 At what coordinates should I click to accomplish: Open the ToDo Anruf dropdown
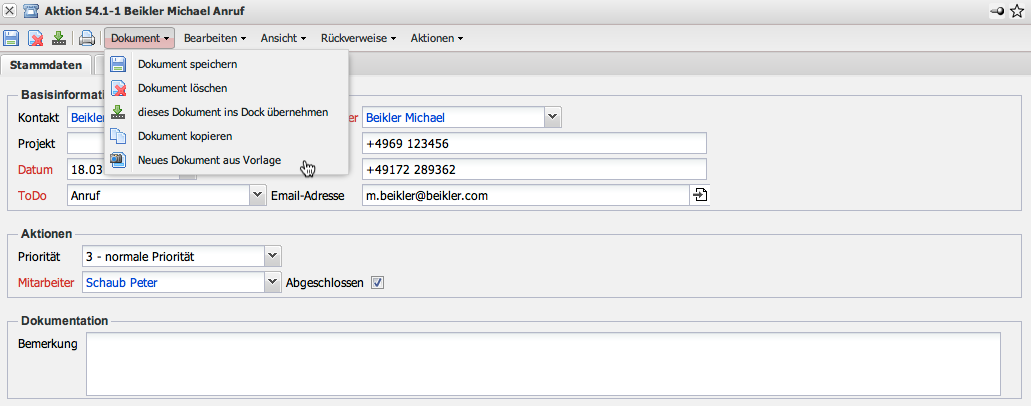255,196
